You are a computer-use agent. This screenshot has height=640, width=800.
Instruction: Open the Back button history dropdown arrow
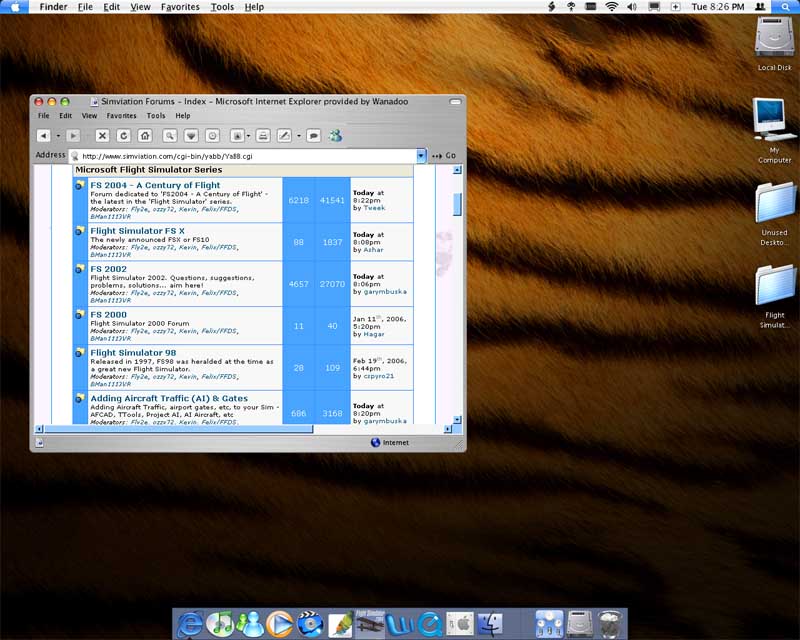58,135
